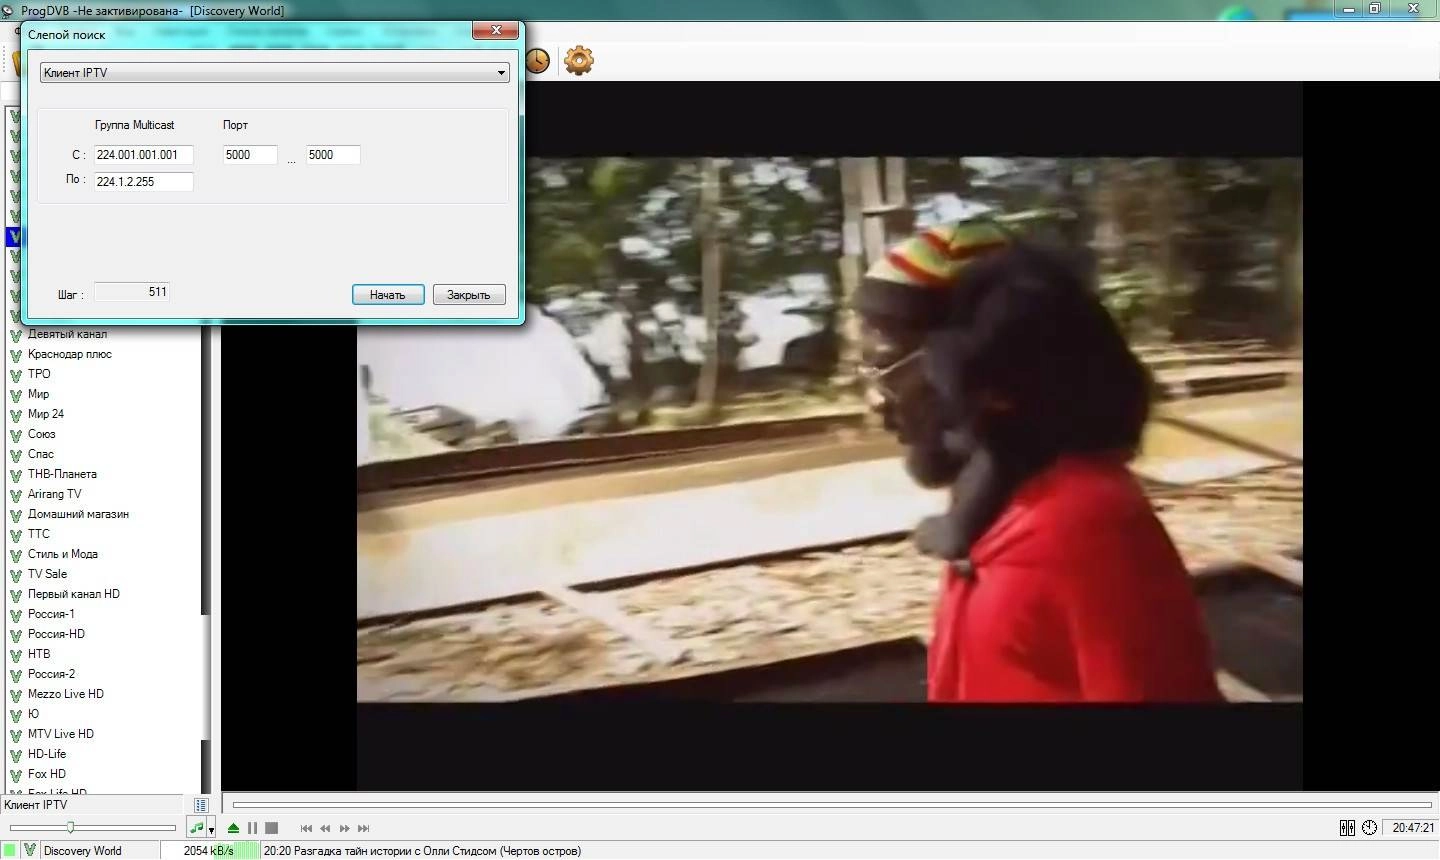Select channel Краснодар плюс
This screenshot has width=1440, height=860.
70,354
